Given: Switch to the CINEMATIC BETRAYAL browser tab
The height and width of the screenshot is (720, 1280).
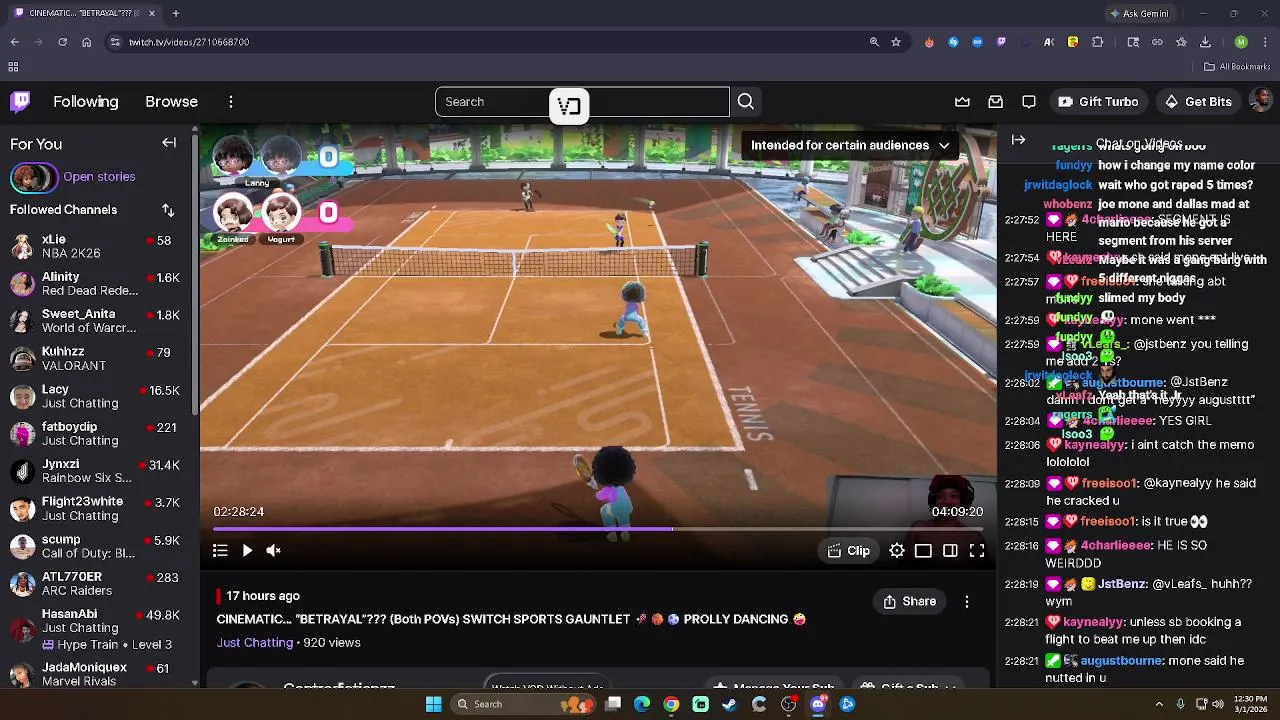Looking at the screenshot, I should (85, 13).
